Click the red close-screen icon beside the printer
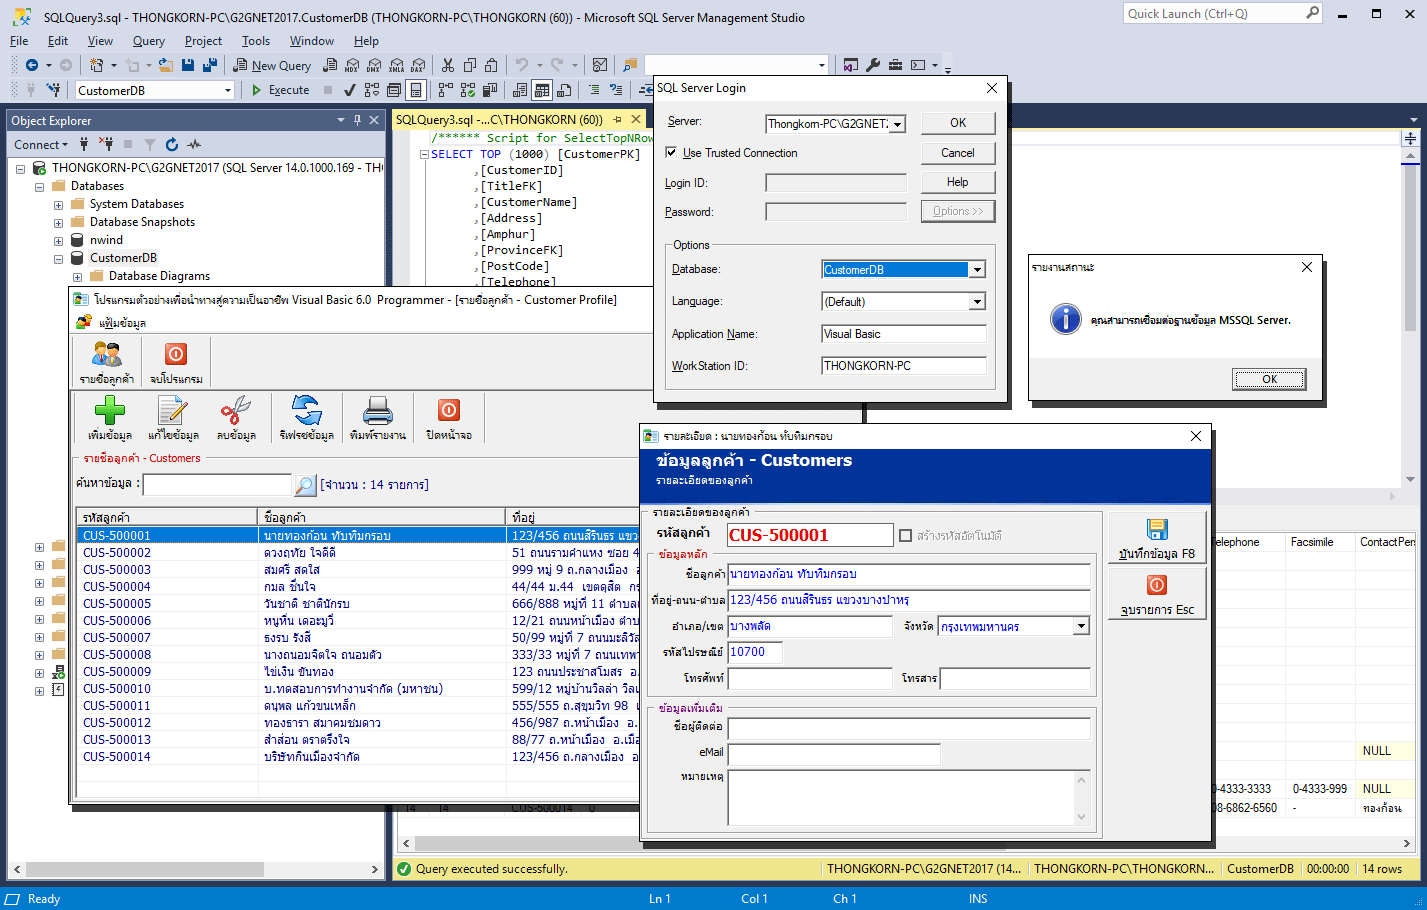1427x910 pixels. pyautogui.click(x=449, y=410)
